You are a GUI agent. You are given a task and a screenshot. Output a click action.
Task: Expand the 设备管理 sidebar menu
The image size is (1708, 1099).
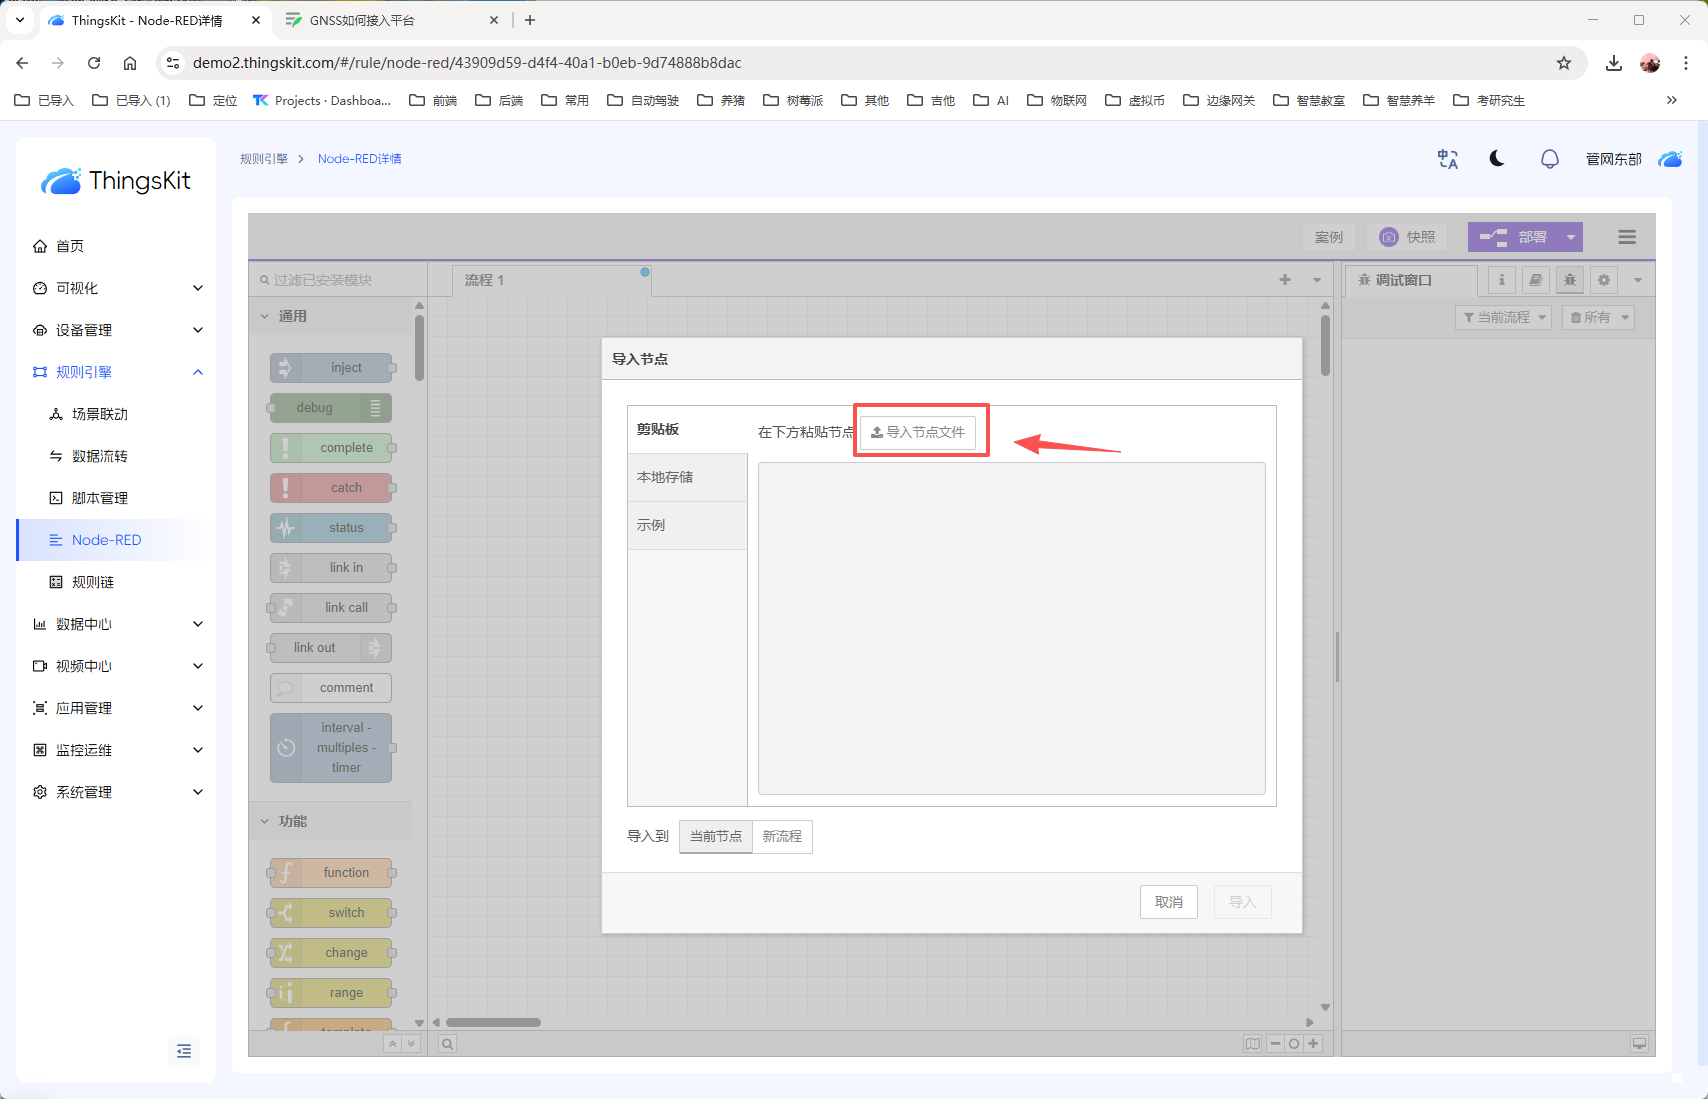point(118,330)
